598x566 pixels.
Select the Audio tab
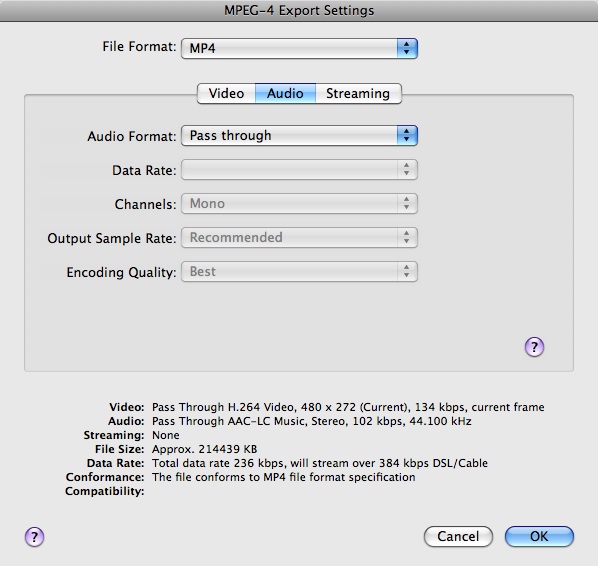pos(285,93)
